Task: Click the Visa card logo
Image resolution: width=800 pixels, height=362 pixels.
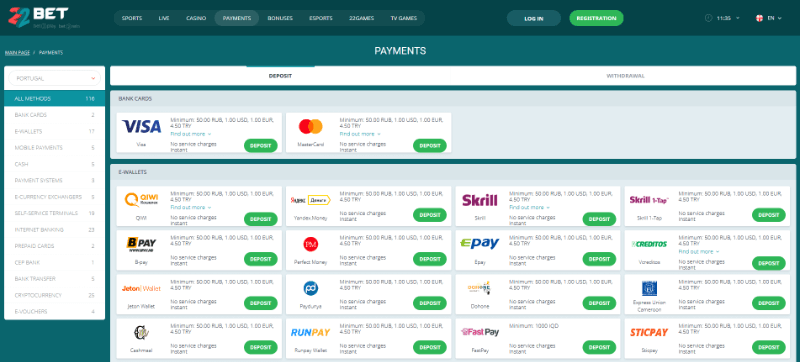Action: 141,126
